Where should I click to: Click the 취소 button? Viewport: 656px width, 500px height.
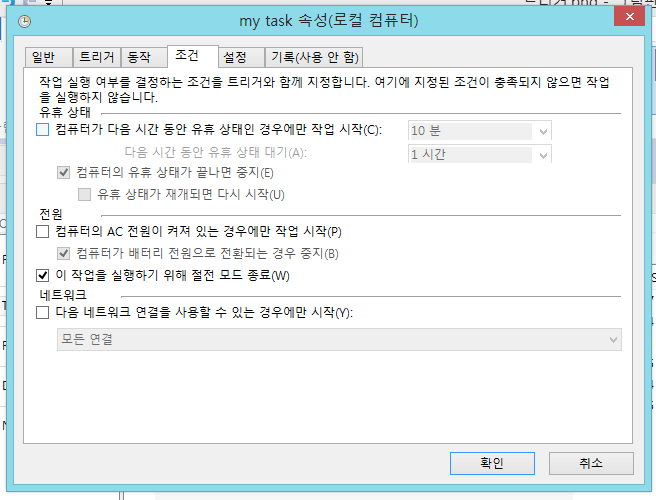(x=590, y=463)
